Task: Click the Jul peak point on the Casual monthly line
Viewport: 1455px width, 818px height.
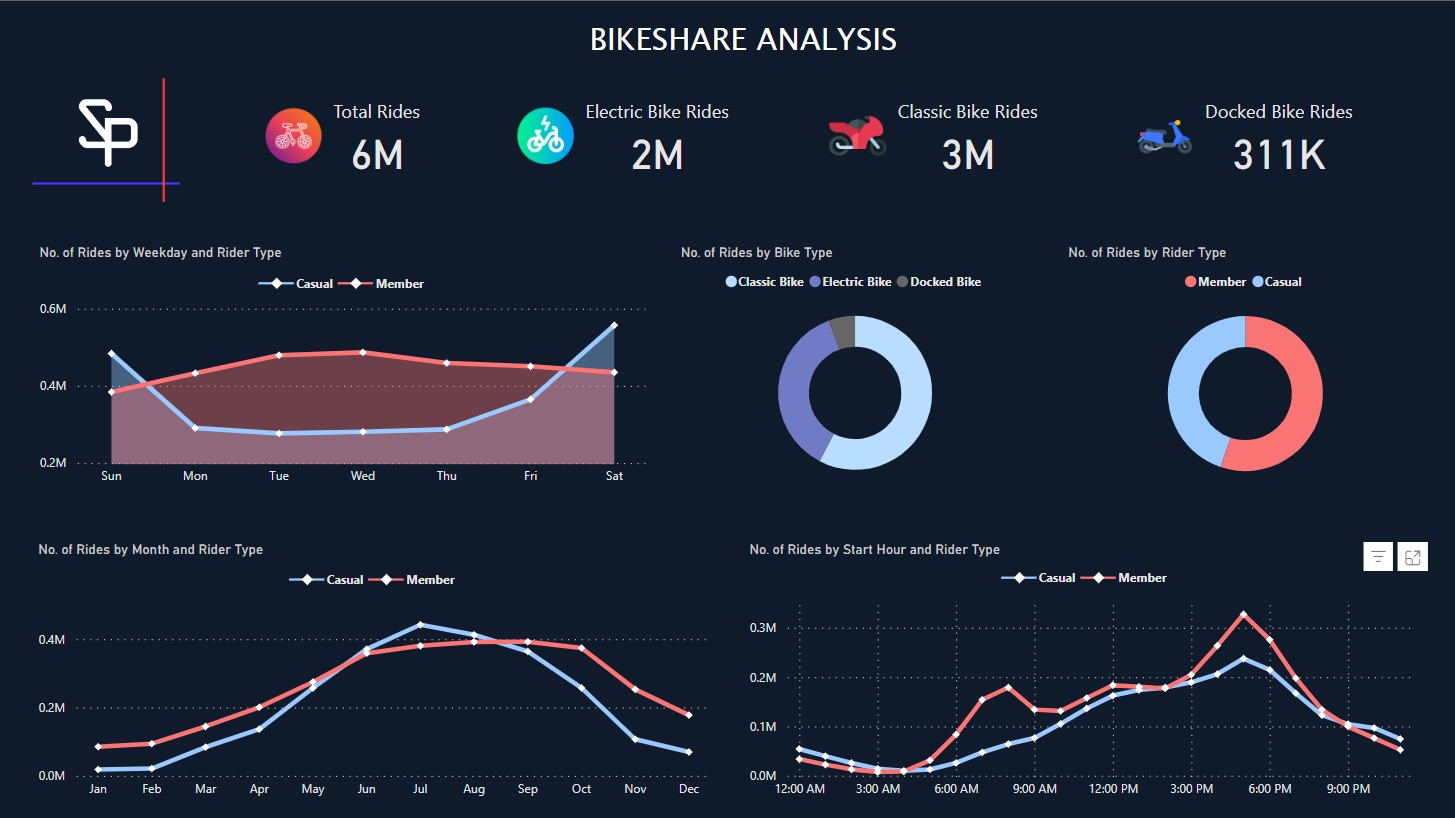Action: click(420, 624)
